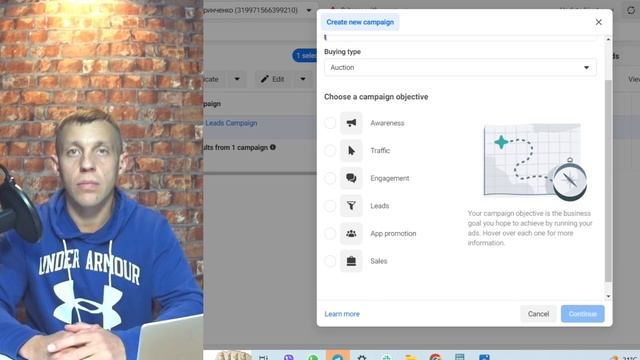
Task: Click the Engagement chat bubbles icon
Action: click(x=351, y=178)
